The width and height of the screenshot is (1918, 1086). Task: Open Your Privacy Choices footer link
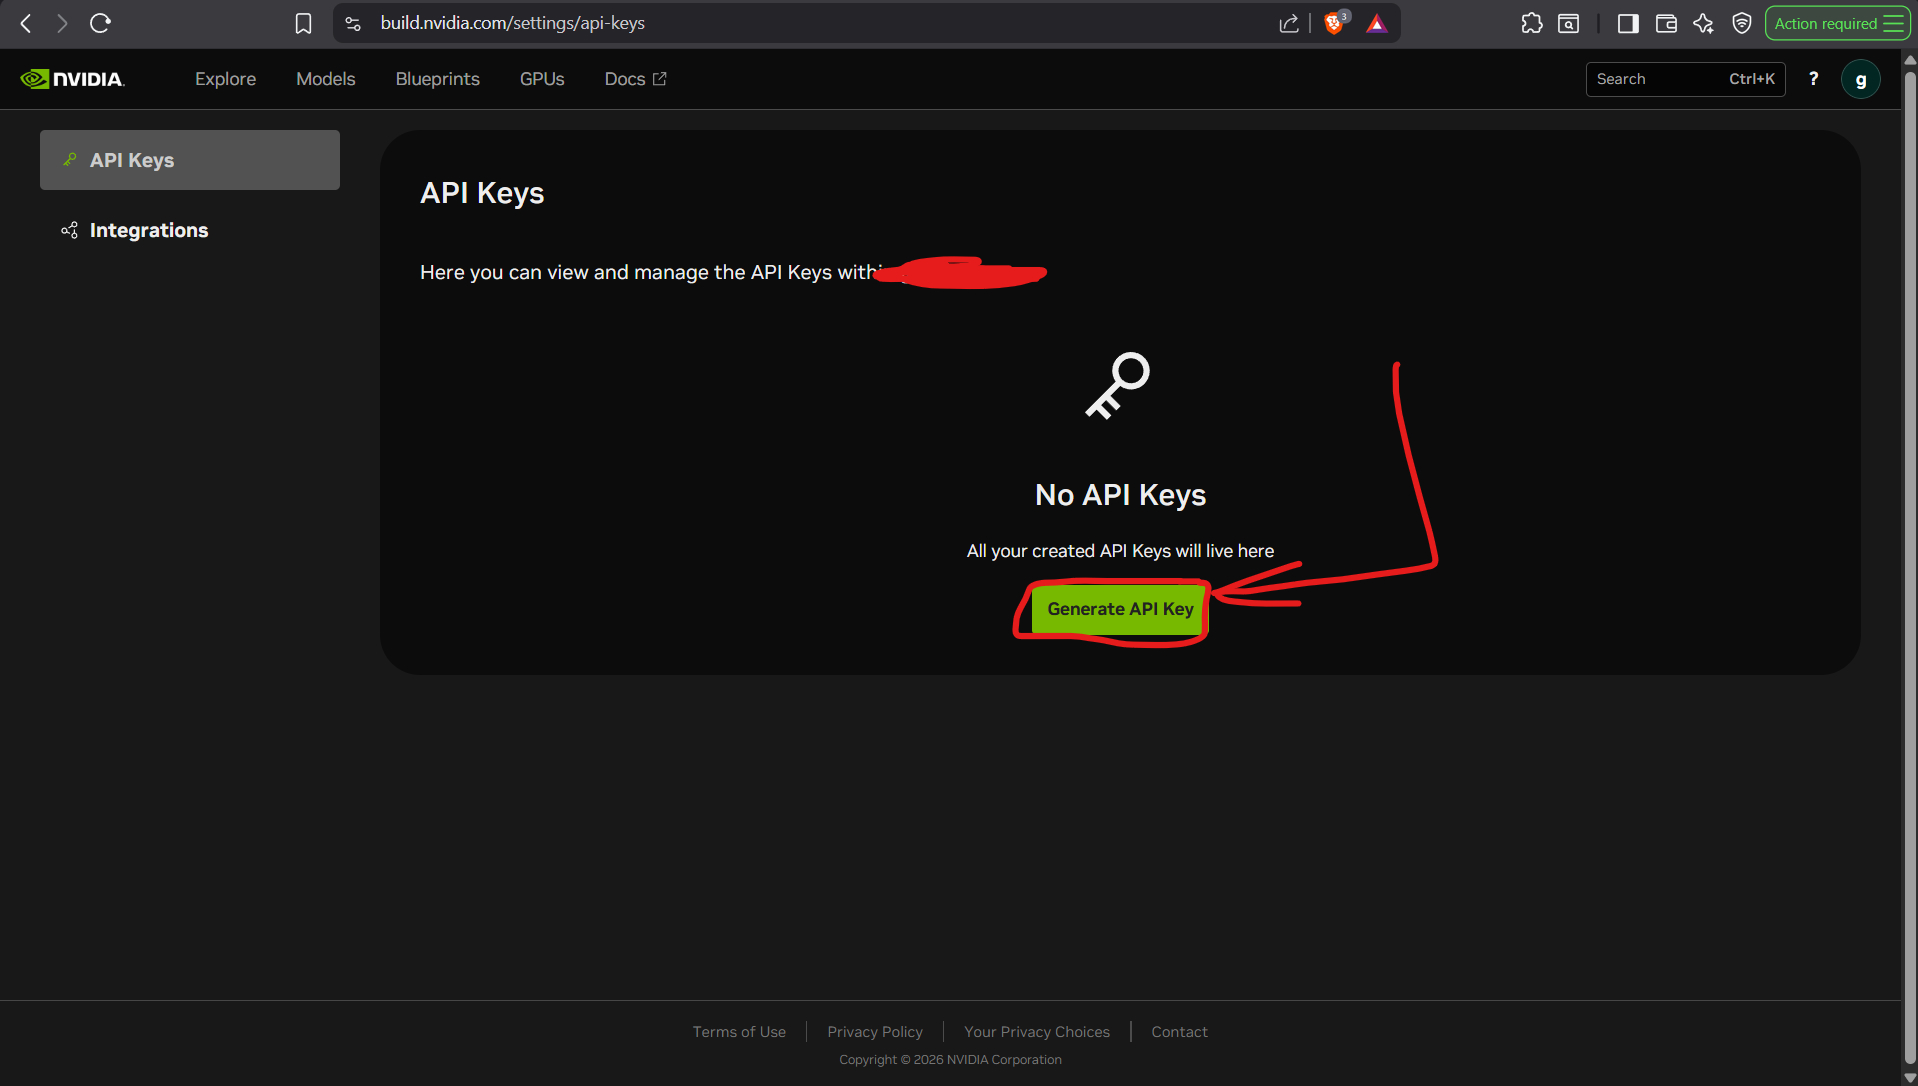[1037, 1032]
